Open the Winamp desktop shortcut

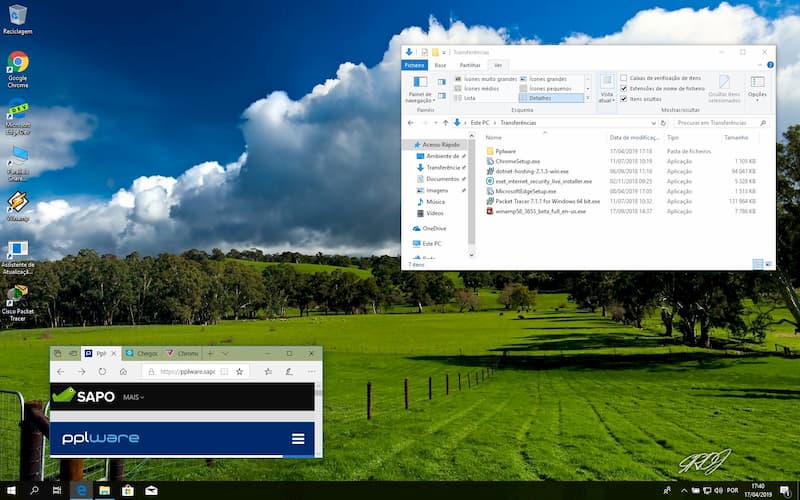(x=18, y=206)
